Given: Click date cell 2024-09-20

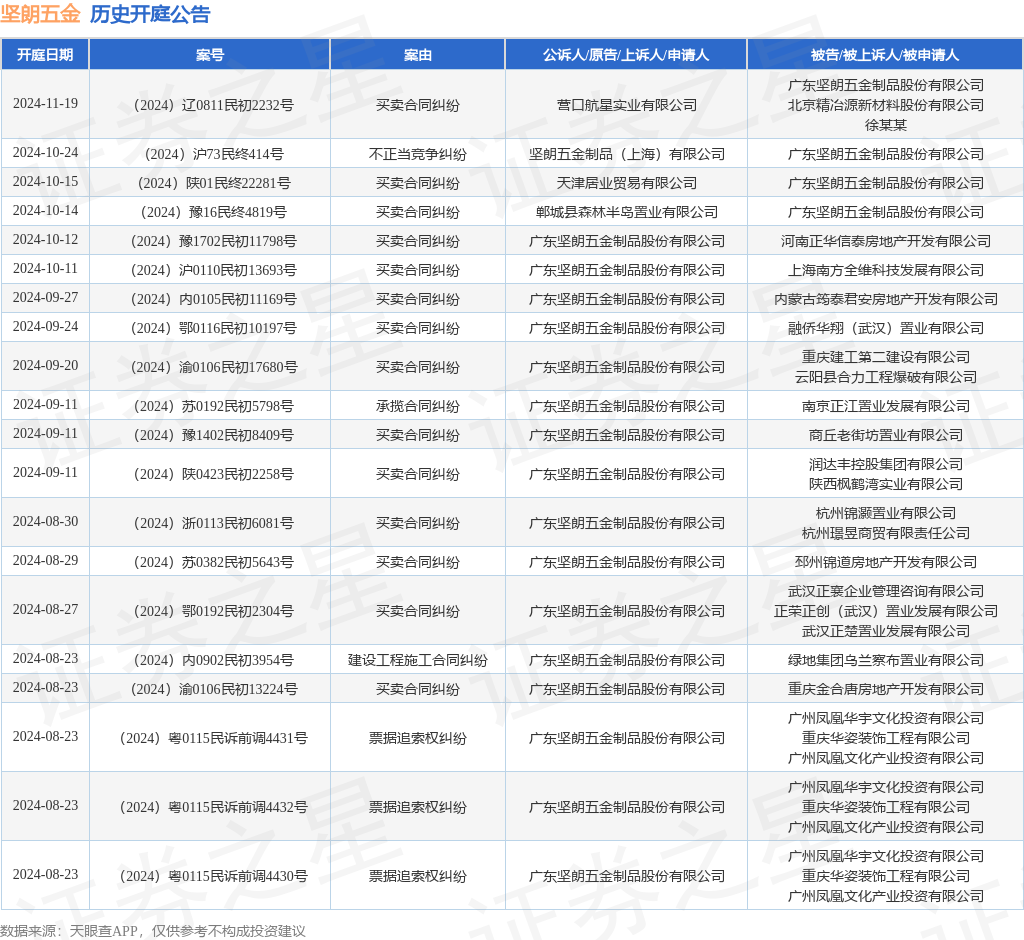Looking at the screenshot, I should pyautogui.click(x=45, y=365).
